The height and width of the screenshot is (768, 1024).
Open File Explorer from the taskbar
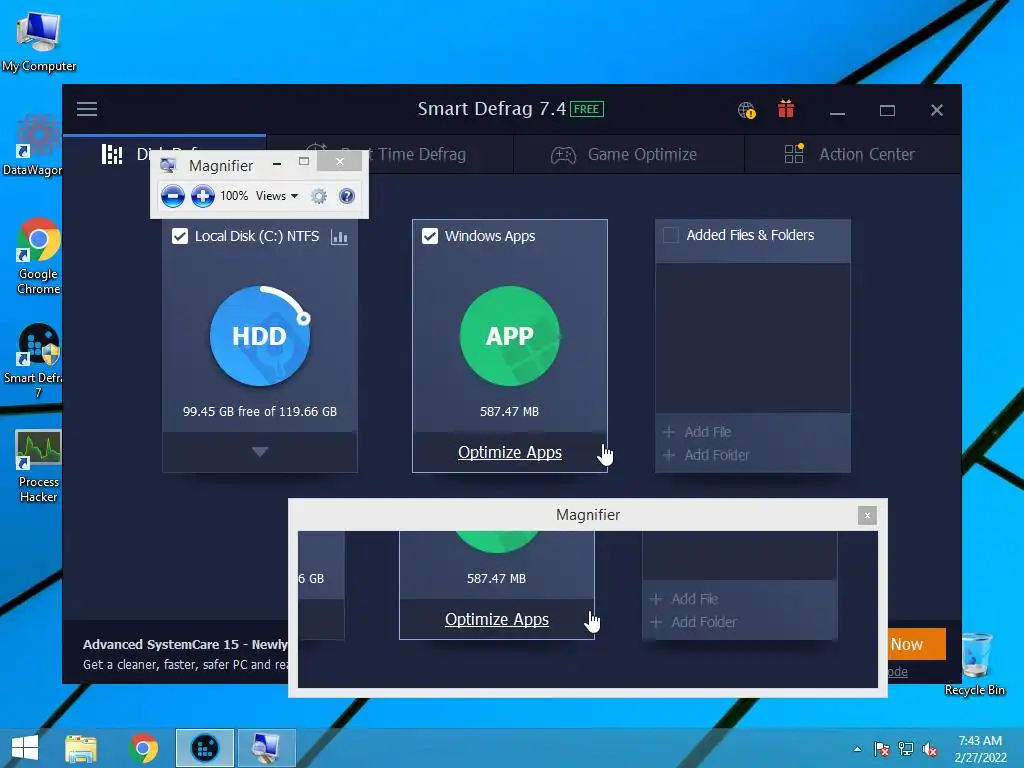click(x=81, y=748)
